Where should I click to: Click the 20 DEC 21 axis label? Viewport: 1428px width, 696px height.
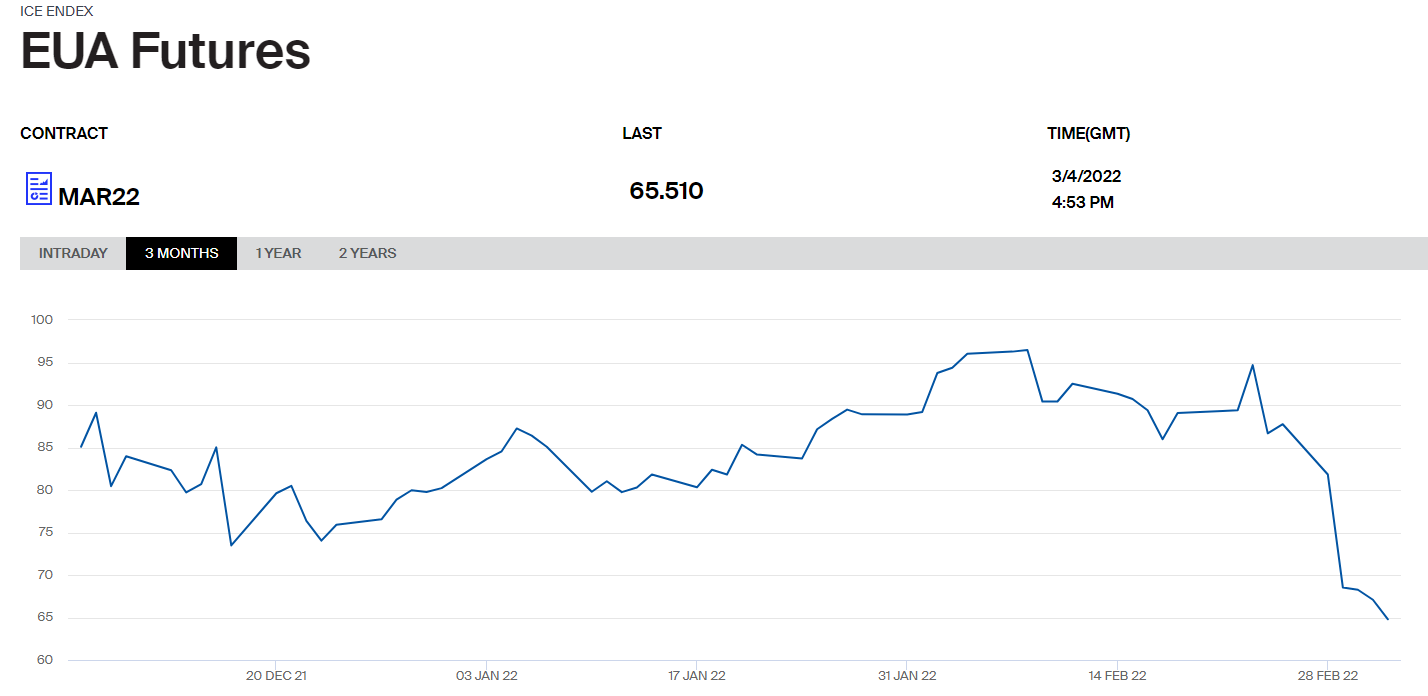click(276, 676)
